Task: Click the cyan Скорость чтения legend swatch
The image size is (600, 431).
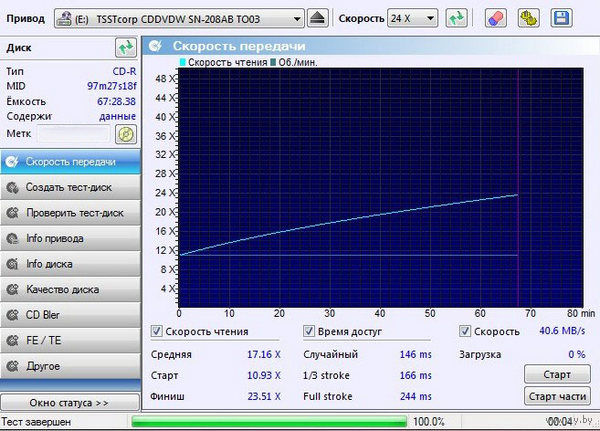Action: (x=183, y=62)
